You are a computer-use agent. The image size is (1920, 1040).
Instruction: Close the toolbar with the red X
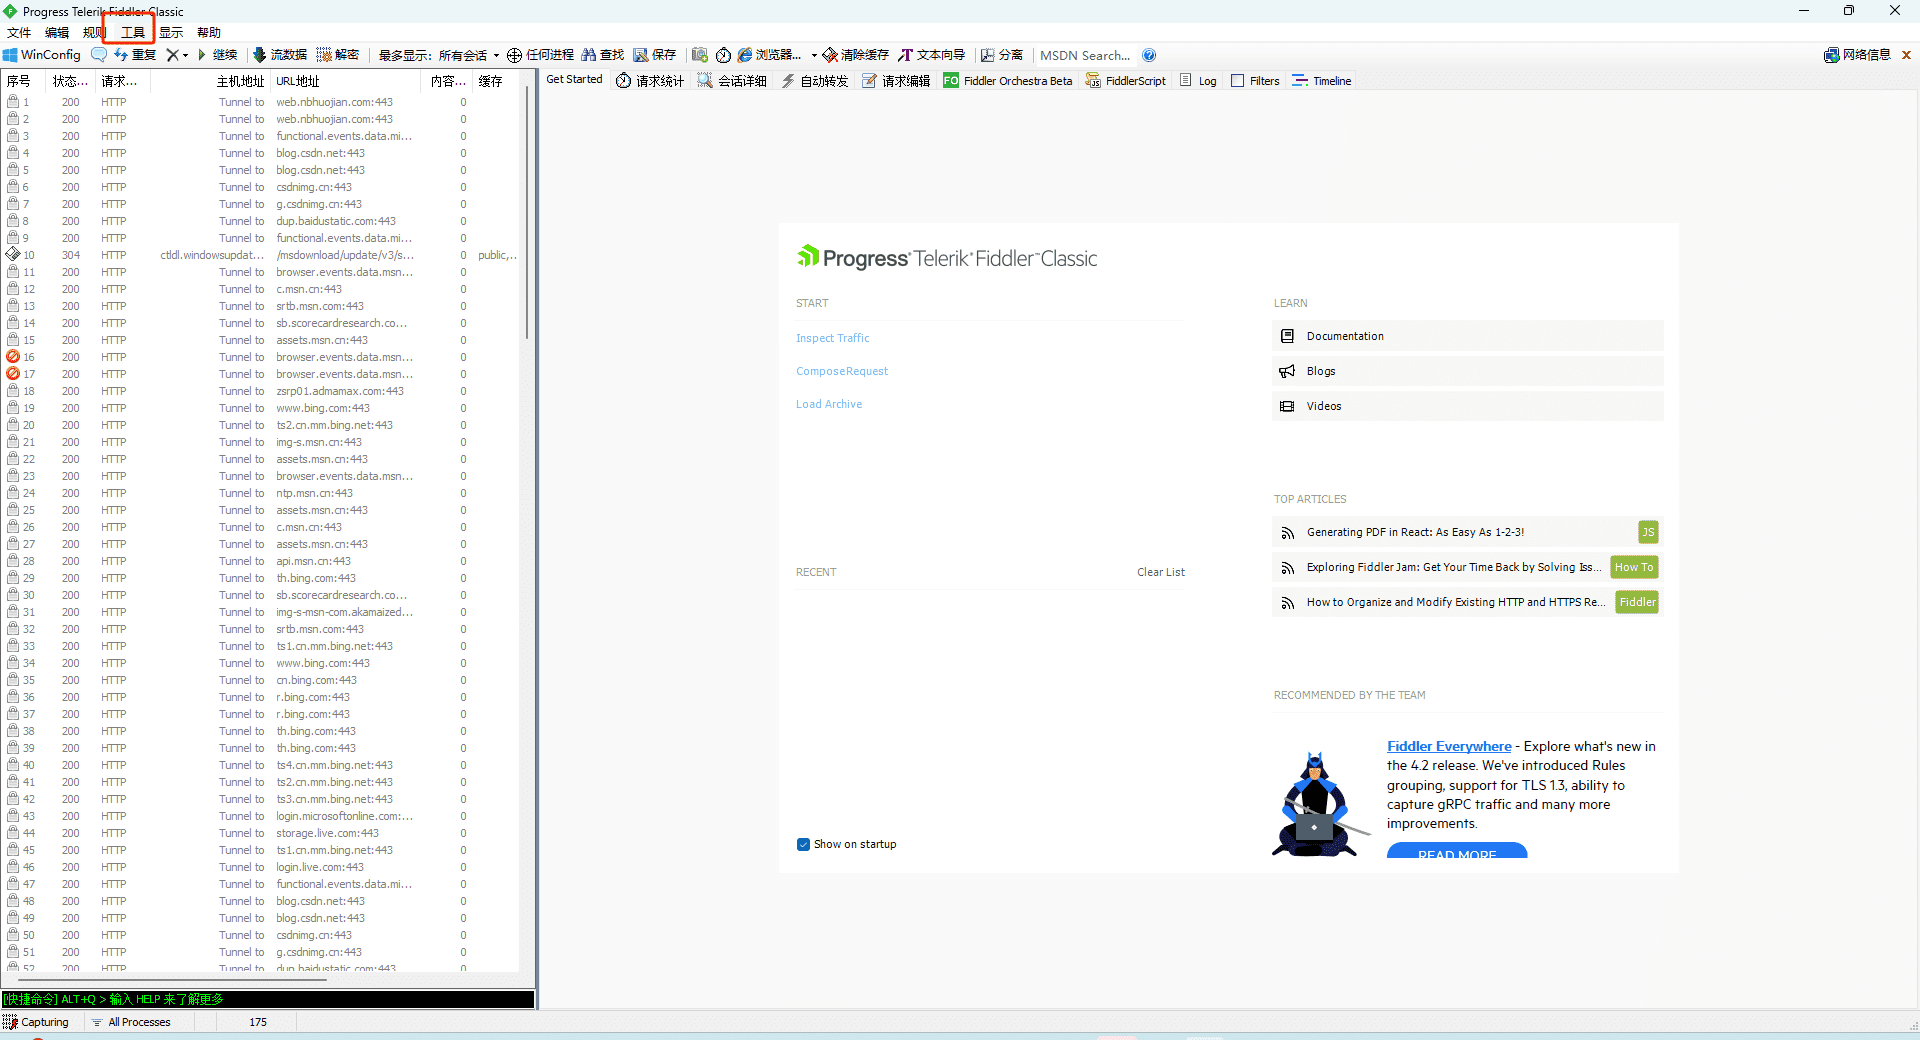(x=1906, y=55)
